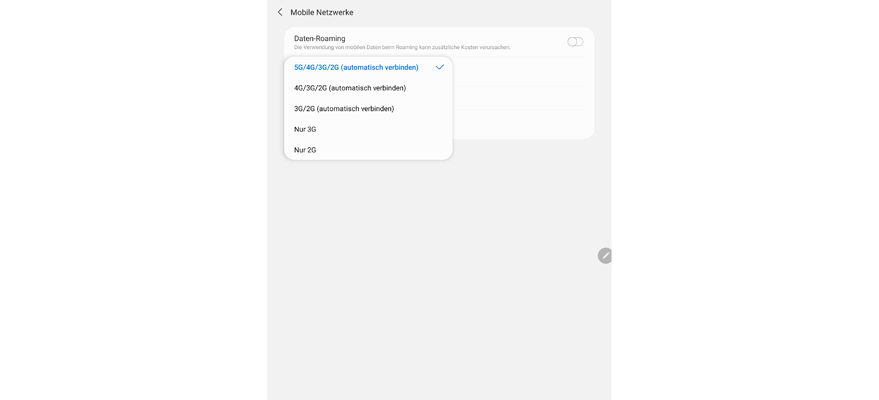
Task: Click the blue checkmark on the 5G option
Action: 440,67
